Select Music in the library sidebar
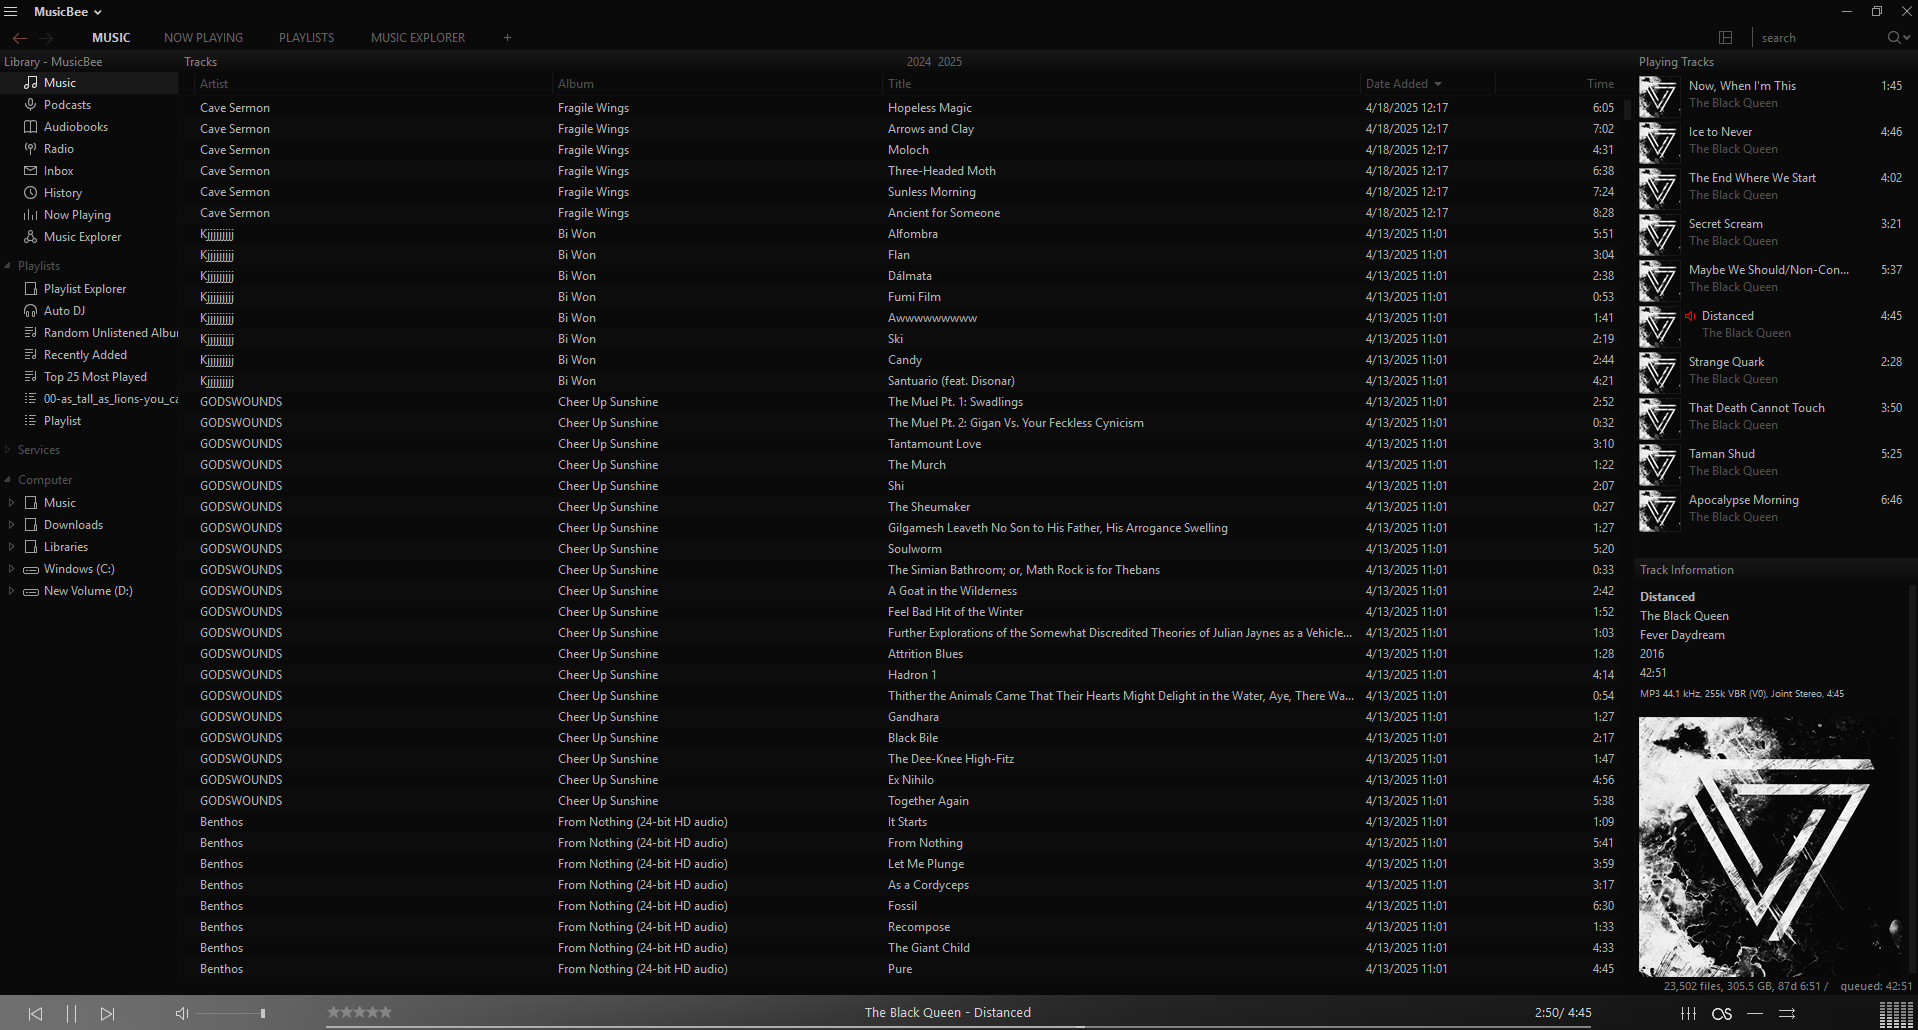 tap(89, 83)
